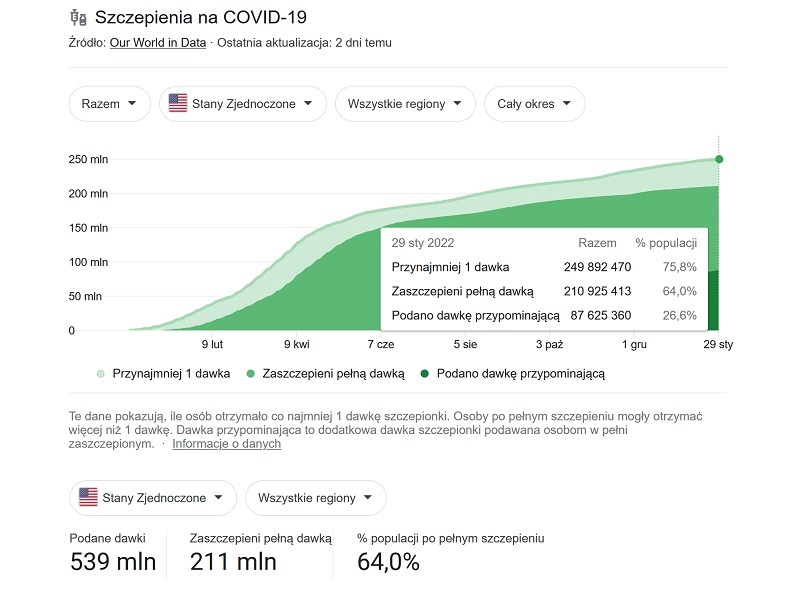Click the '64,0%' full vaccination percentage
This screenshot has width=800, height=592.
[x=390, y=561]
